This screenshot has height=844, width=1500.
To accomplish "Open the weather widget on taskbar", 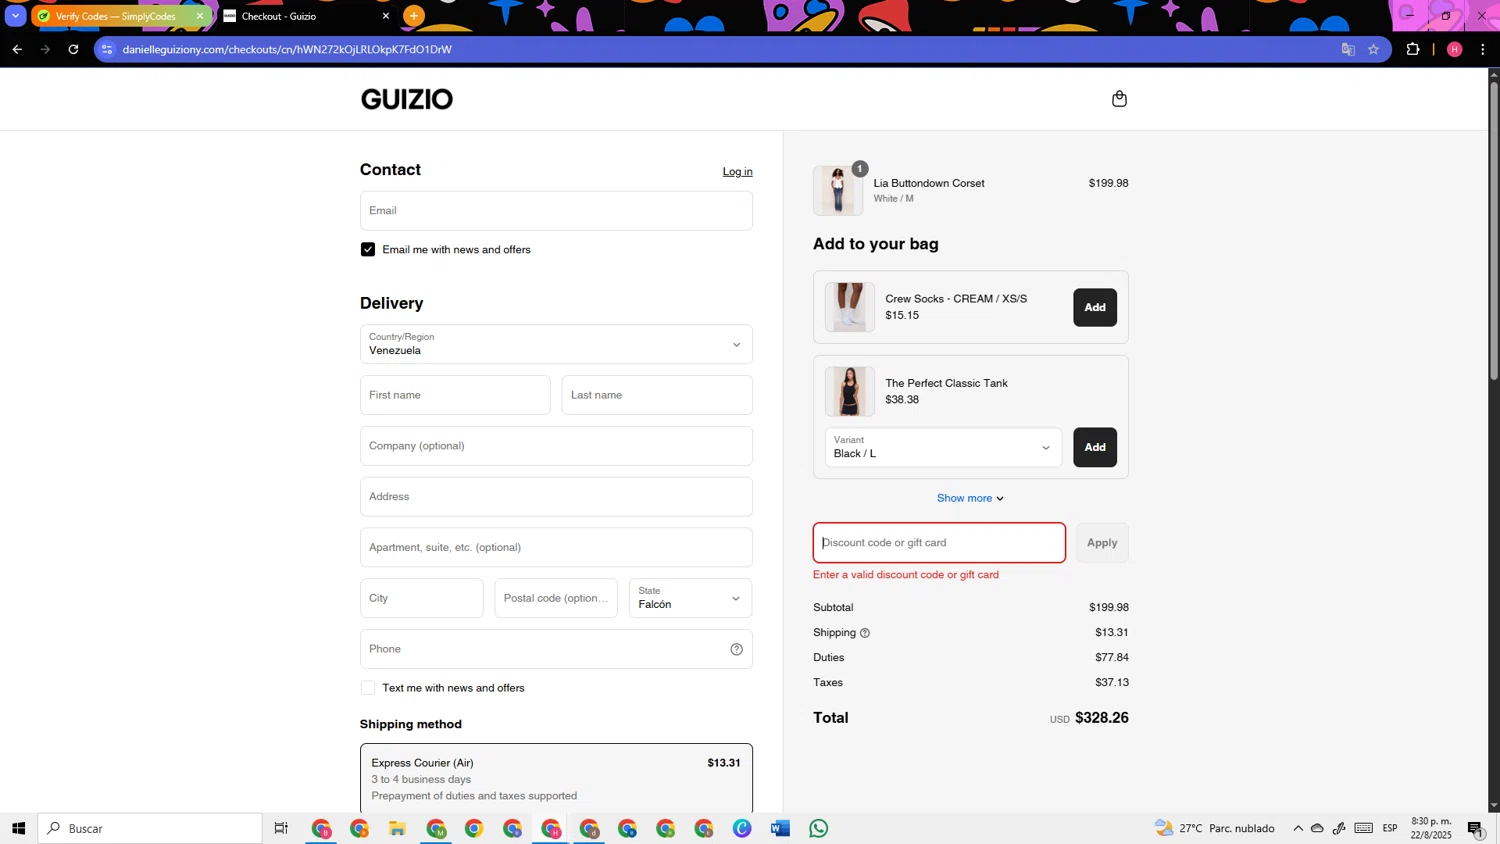I will [x=1215, y=828].
